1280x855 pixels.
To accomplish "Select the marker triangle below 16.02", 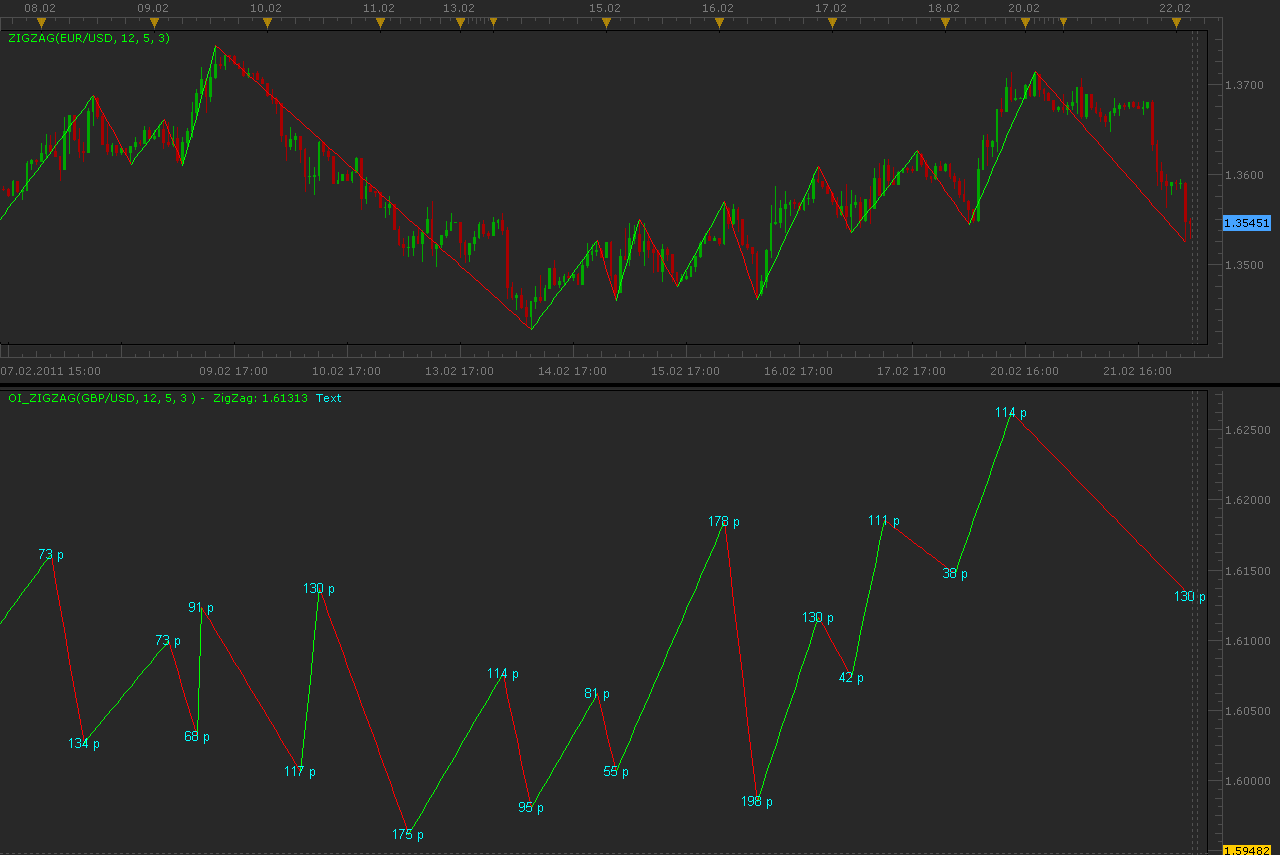I will pyautogui.click(x=719, y=22).
